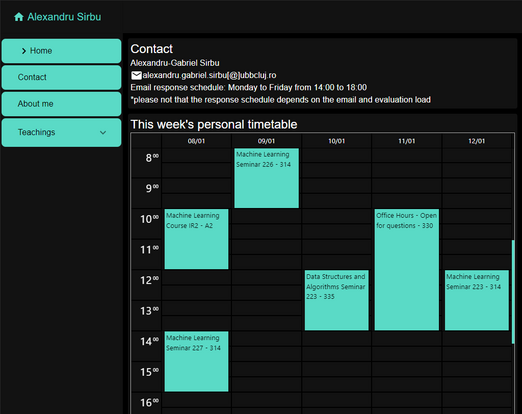
Task: Select Machine Learning Seminar 226 event
Action: click(266, 178)
